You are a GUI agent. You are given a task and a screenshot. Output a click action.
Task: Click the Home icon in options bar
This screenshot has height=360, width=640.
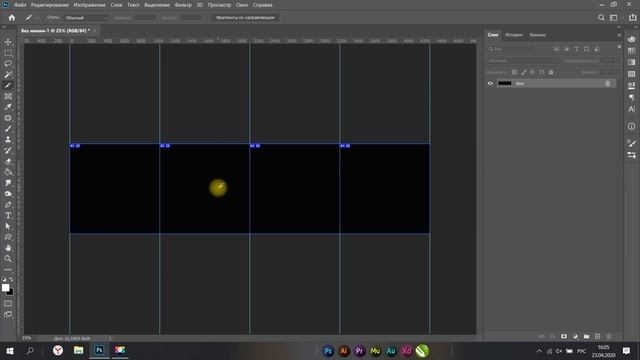click(x=12, y=18)
